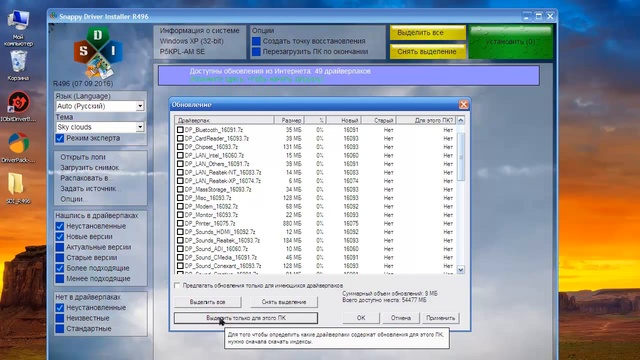Sort list by Размер column header
Viewport: 640px width, 360px height.
(289, 120)
